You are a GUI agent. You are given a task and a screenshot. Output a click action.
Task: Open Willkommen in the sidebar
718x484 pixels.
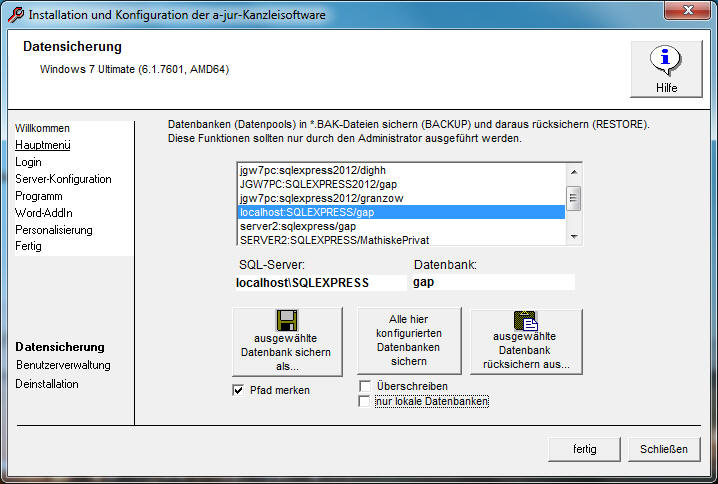coord(42,128)
